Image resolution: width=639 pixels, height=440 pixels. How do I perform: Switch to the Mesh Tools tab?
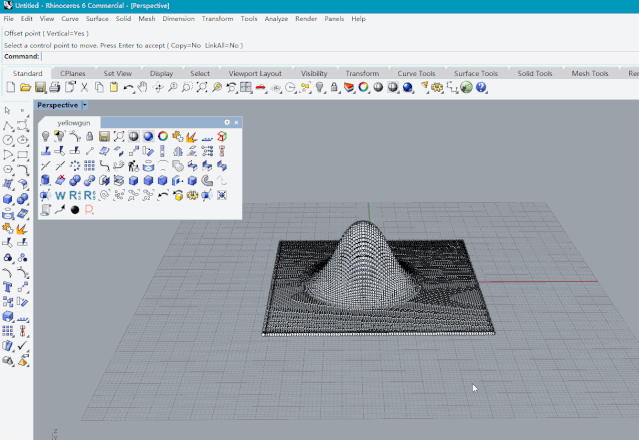click(590, 73)
